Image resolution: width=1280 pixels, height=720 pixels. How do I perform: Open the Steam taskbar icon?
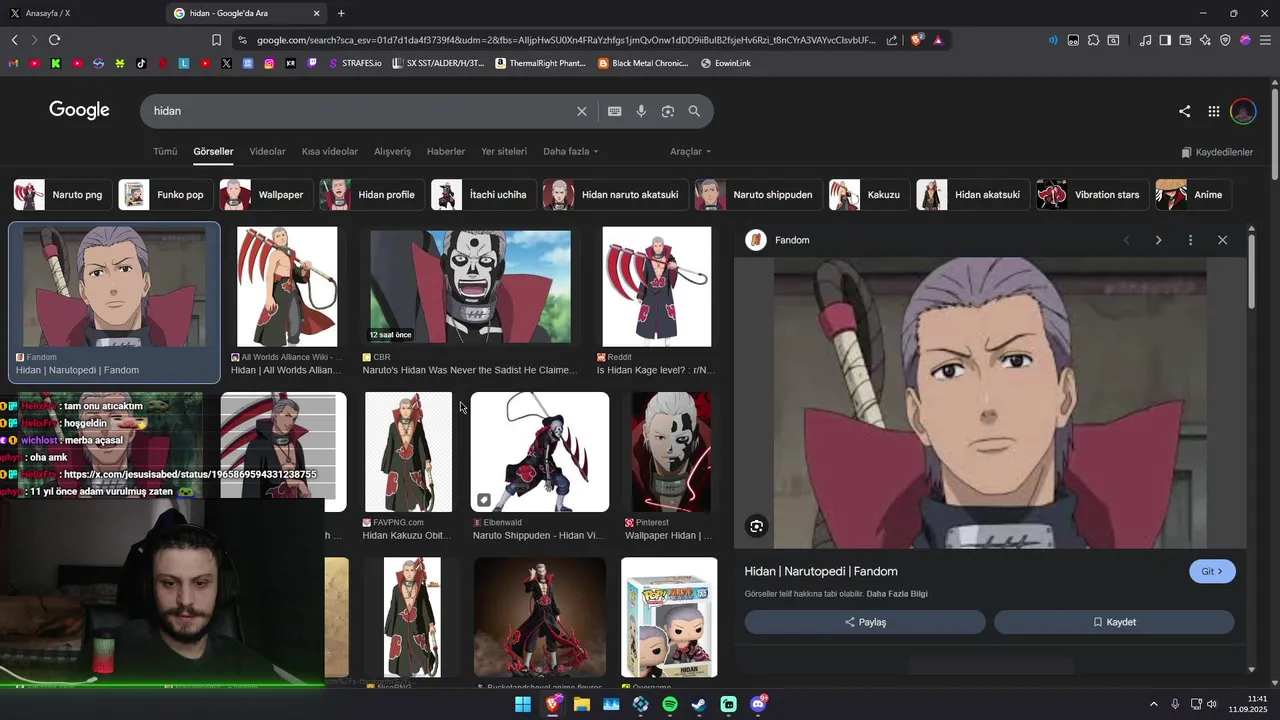click(x=699, y=704)
